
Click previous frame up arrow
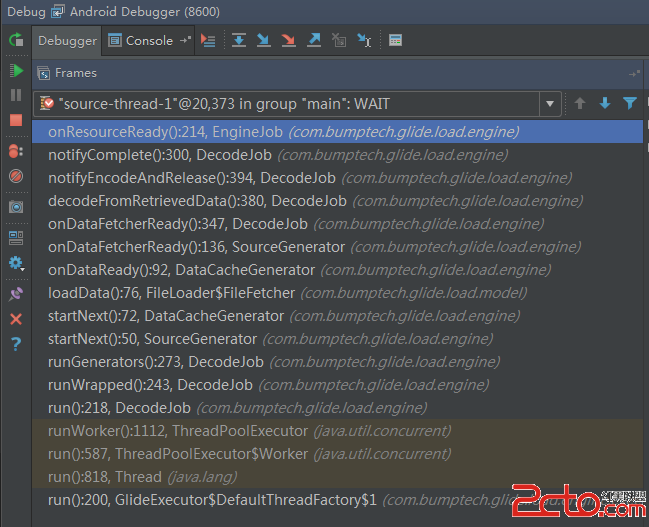(580, 103)
